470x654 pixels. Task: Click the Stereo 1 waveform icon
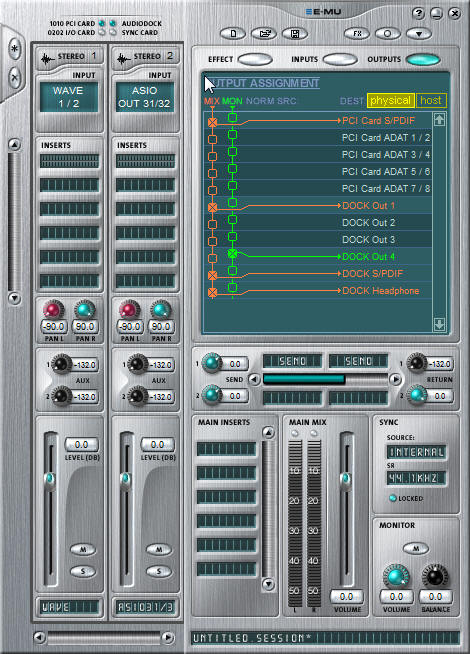coord(48,58)
